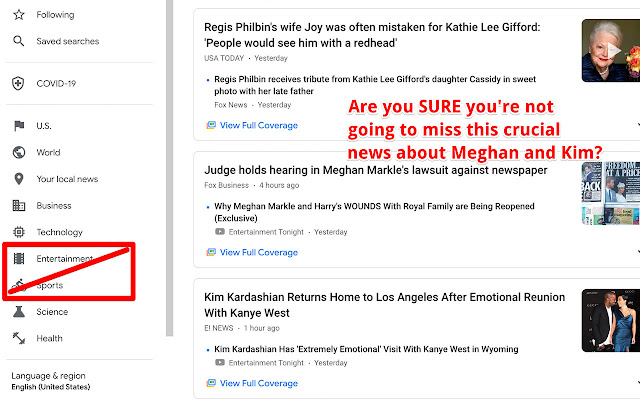Open Language & region setting
This screenshot has height=400, width=640.
click(x=51, y=381)
